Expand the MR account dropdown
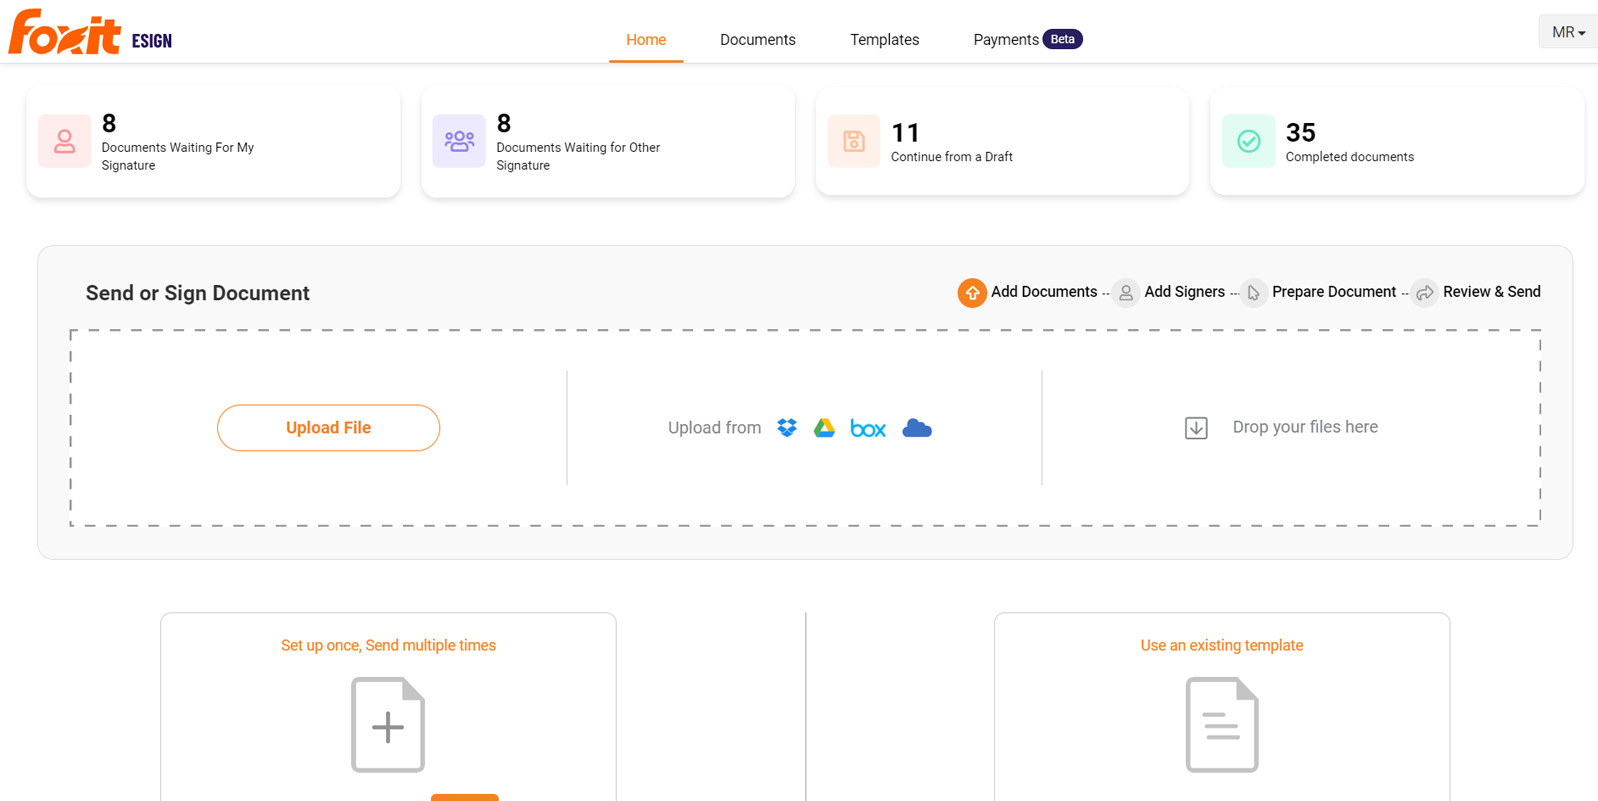The width and height of the screenshot is (1598, 801). pyautogui.click(x=1568, y=32)
